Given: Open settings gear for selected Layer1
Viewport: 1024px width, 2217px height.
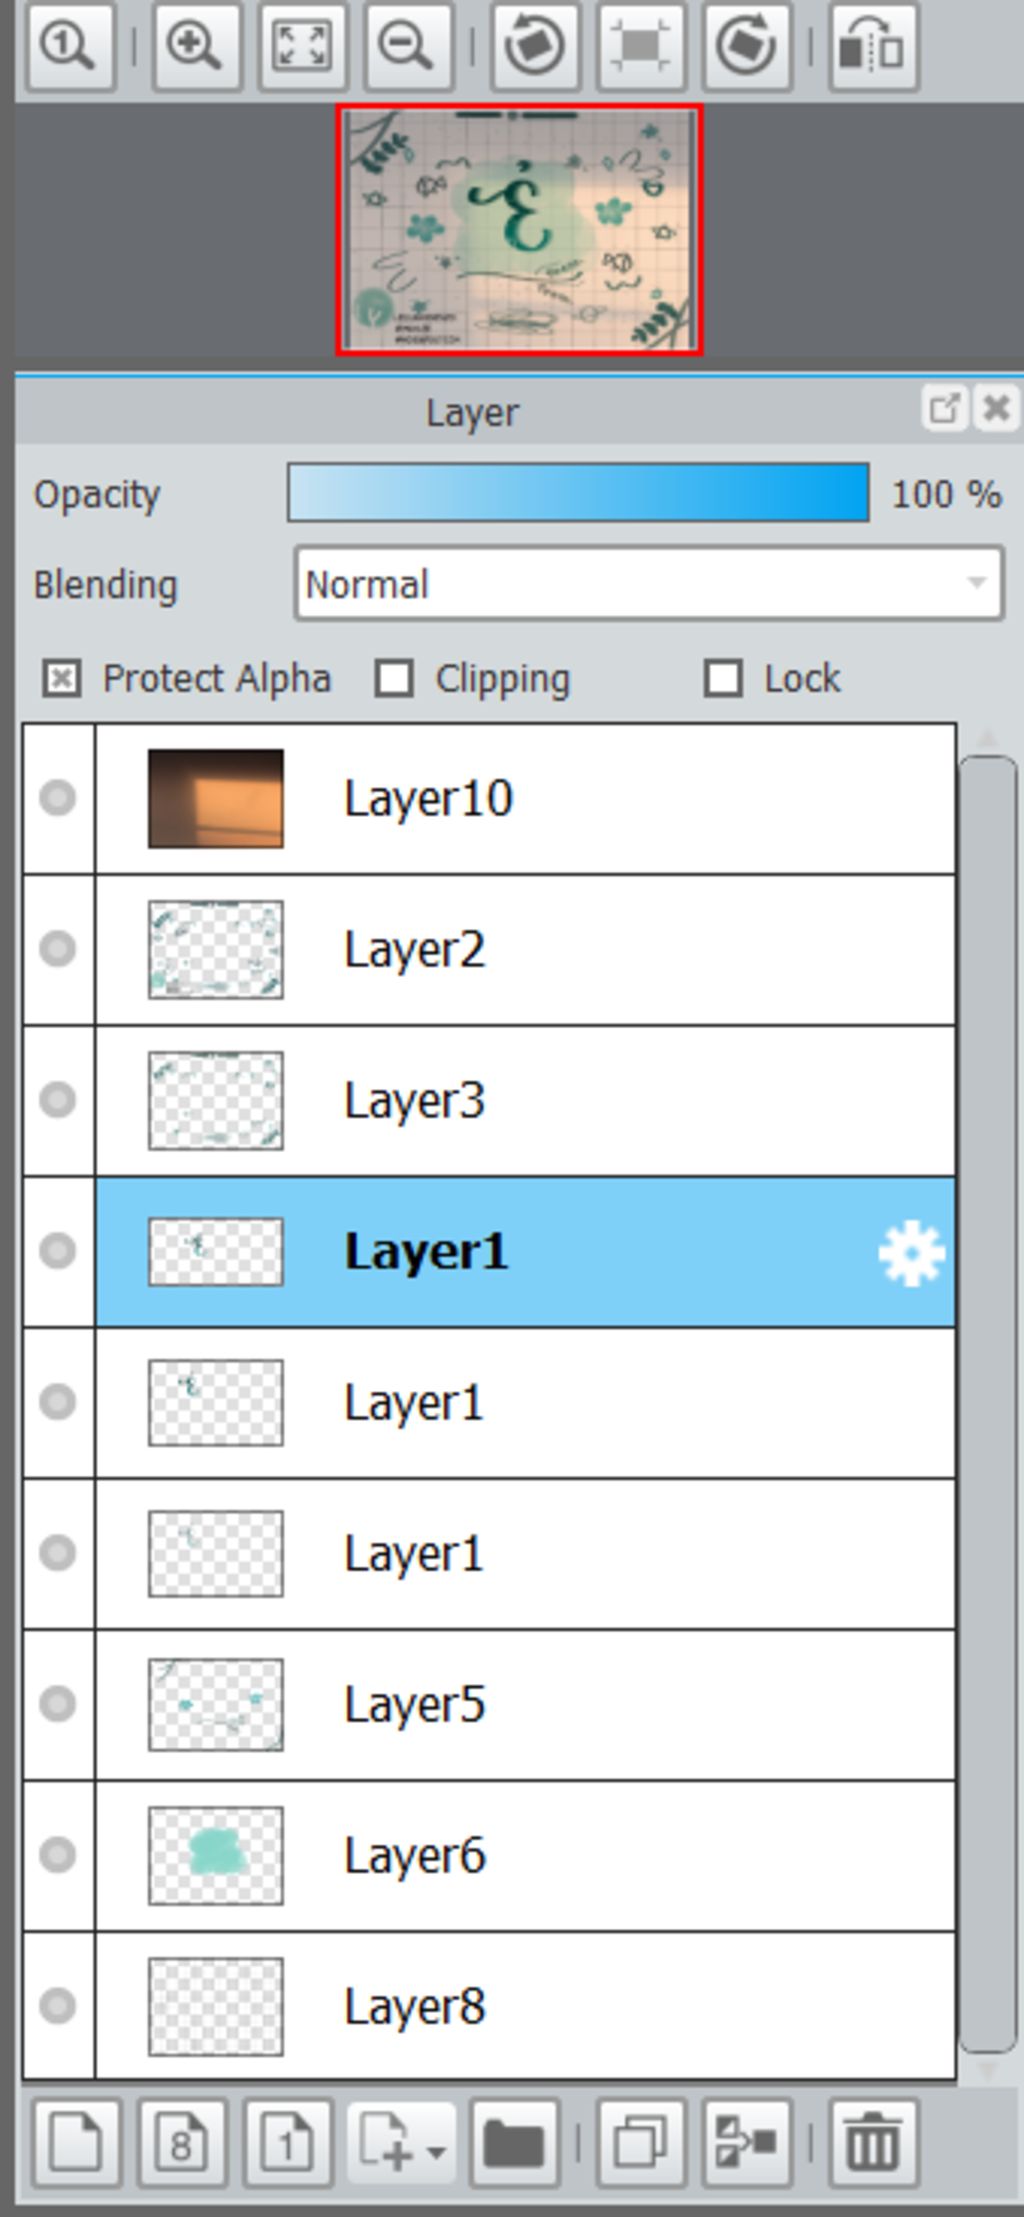Looking at the screenshot, I should [x=911, y=1253].
